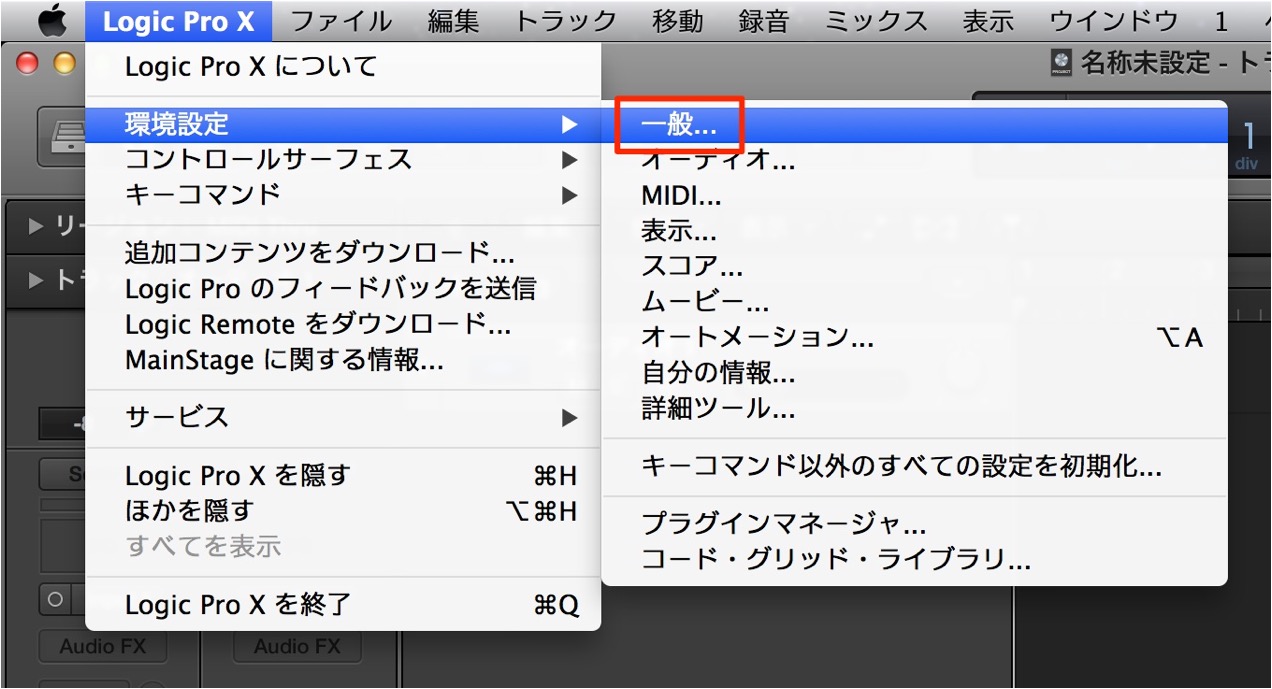Screen dimensions: 1272x689
Task: Choose Logic Pro X を隠す
Action: click(x=343, y=475)
